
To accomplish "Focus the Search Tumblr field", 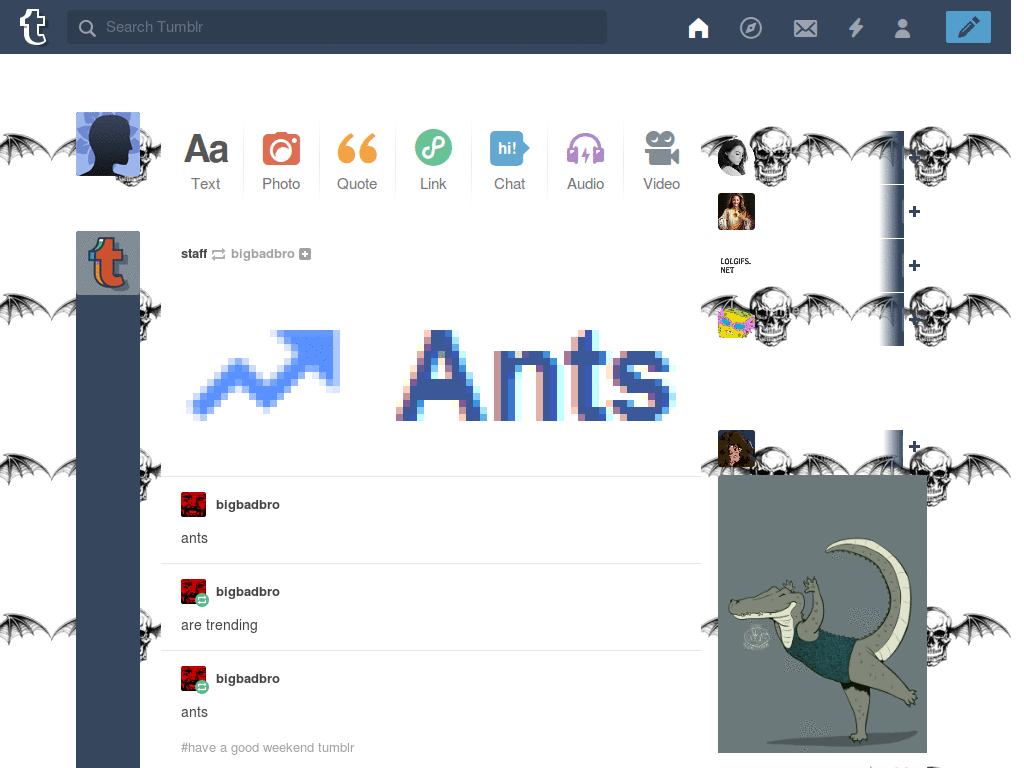I will point(337,27).
